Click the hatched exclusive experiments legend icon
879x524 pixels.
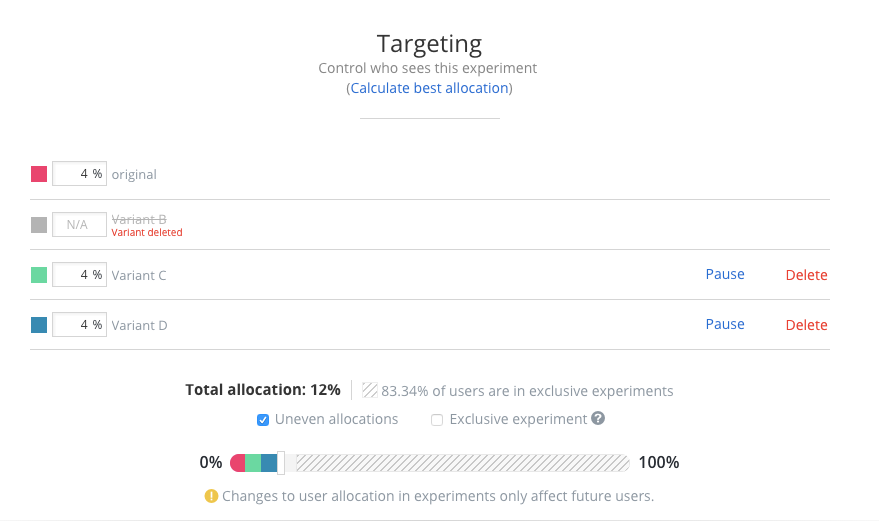click(x=369, y=390)
